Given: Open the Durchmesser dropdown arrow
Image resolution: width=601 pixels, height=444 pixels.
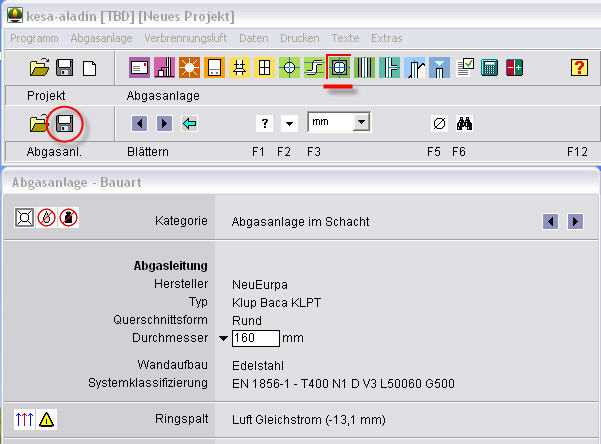Looking at the screenshot, I should pos(224,339).
